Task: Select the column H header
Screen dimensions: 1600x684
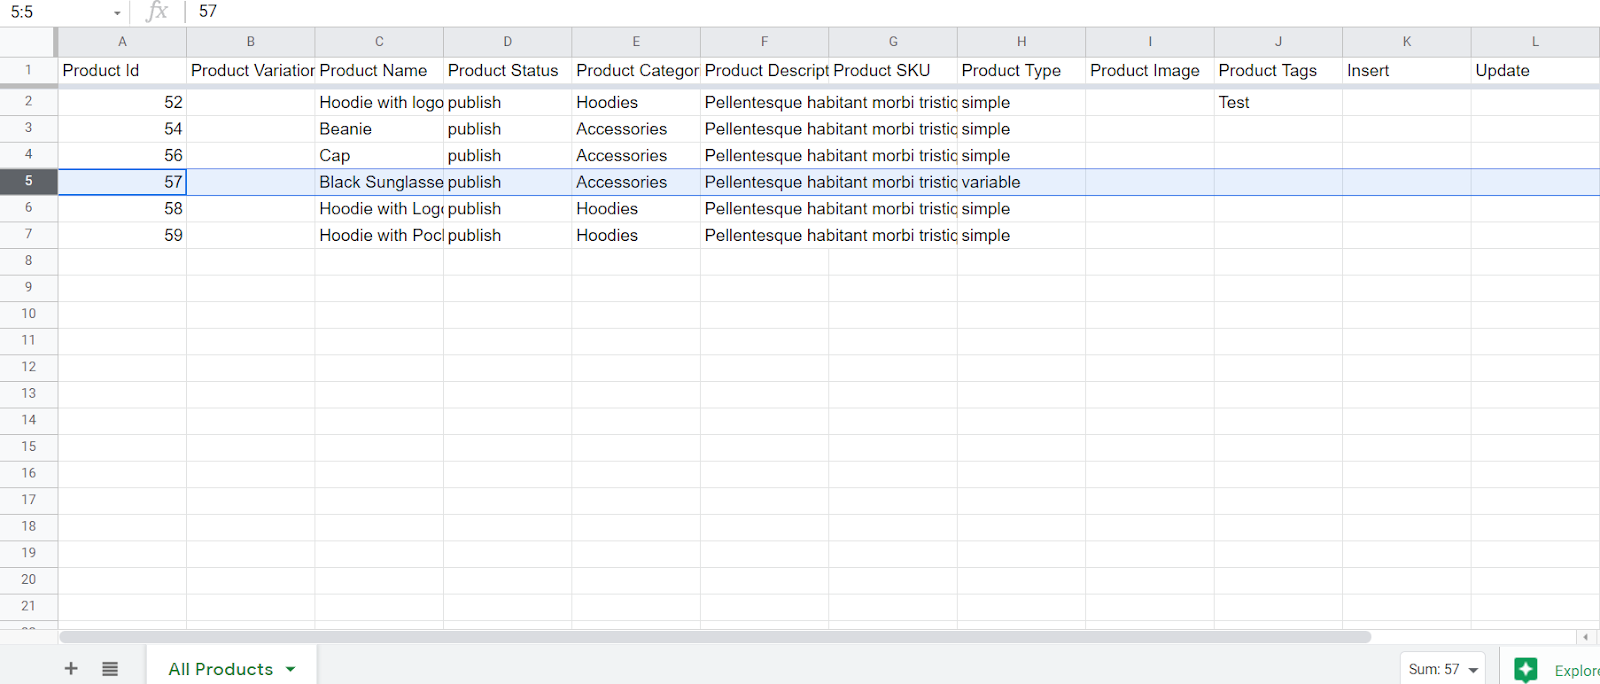Action: (x=1022, y=42)
